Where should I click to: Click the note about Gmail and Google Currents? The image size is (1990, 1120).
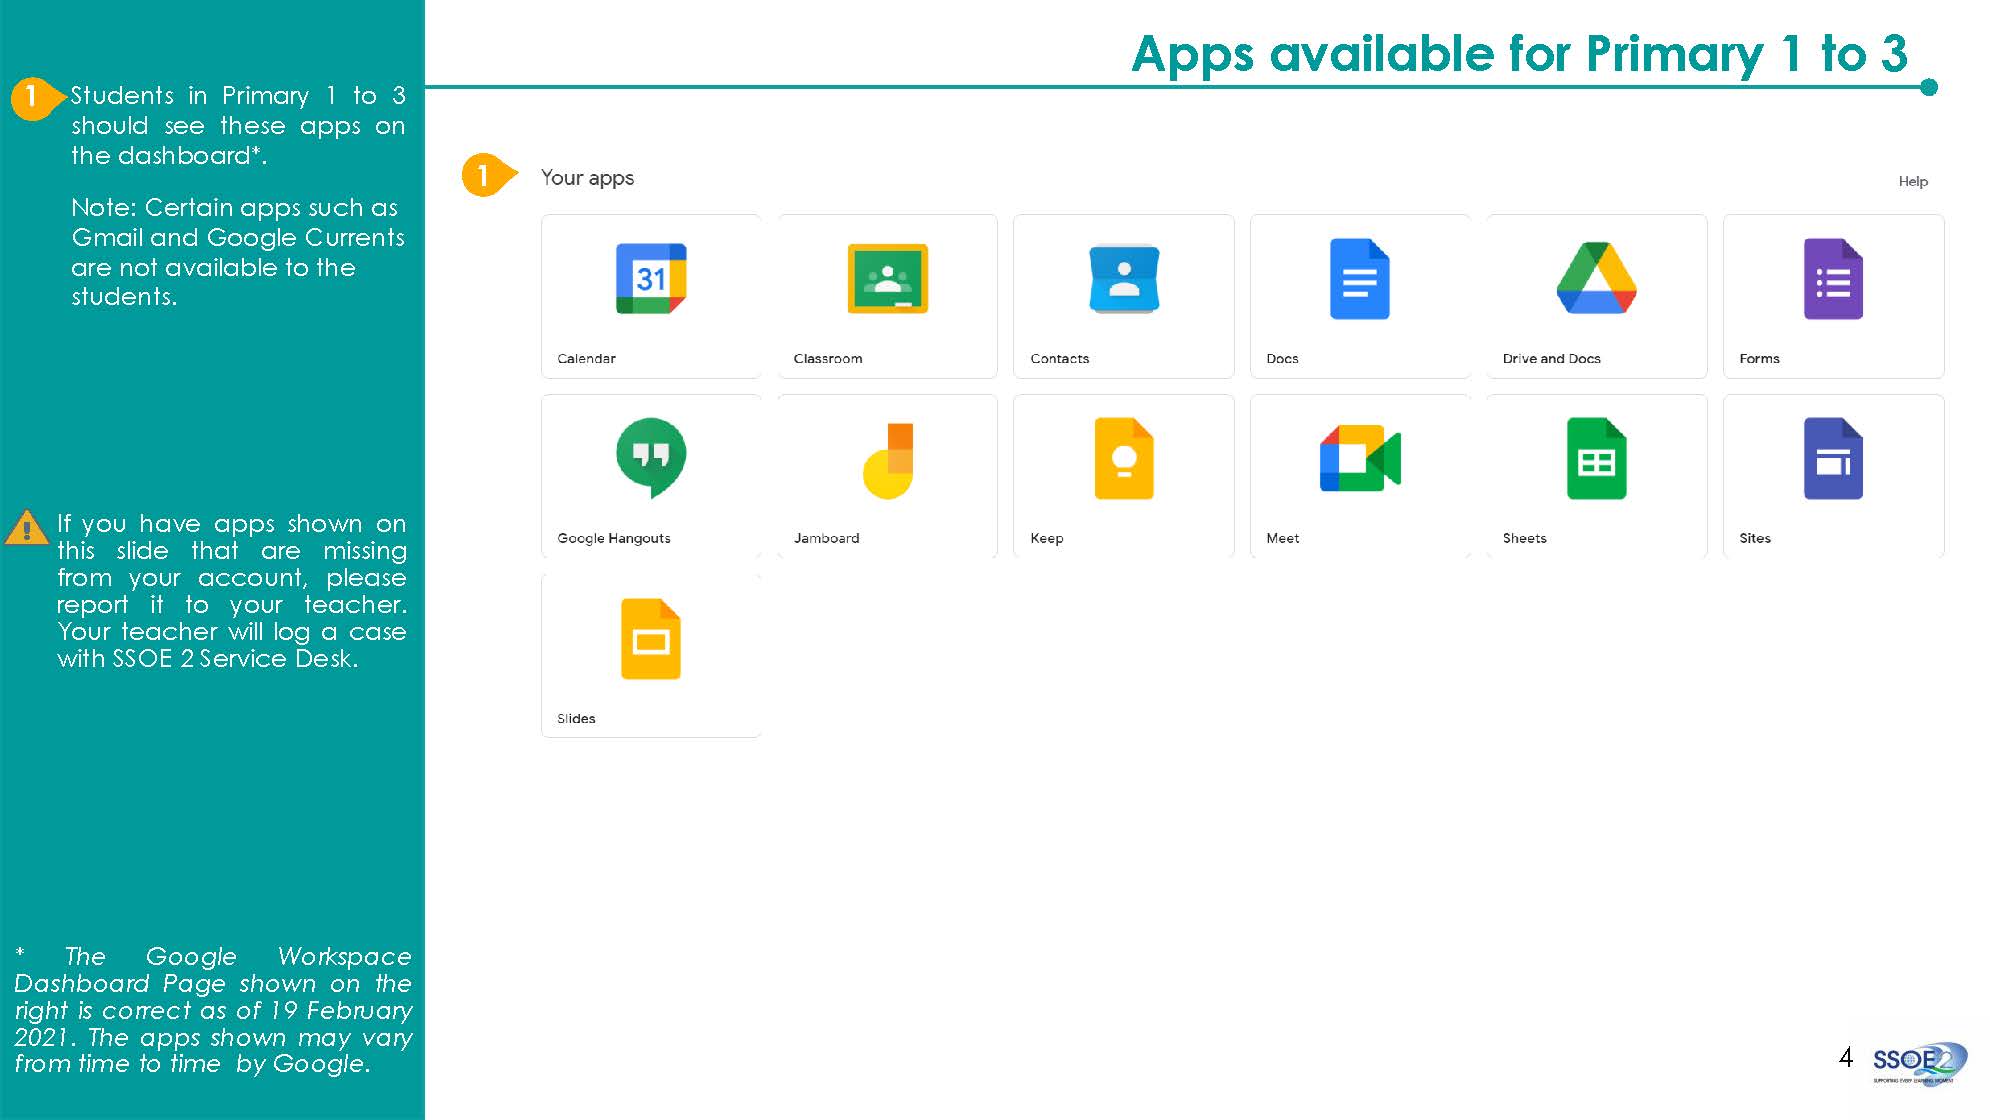tap(237, 252)
